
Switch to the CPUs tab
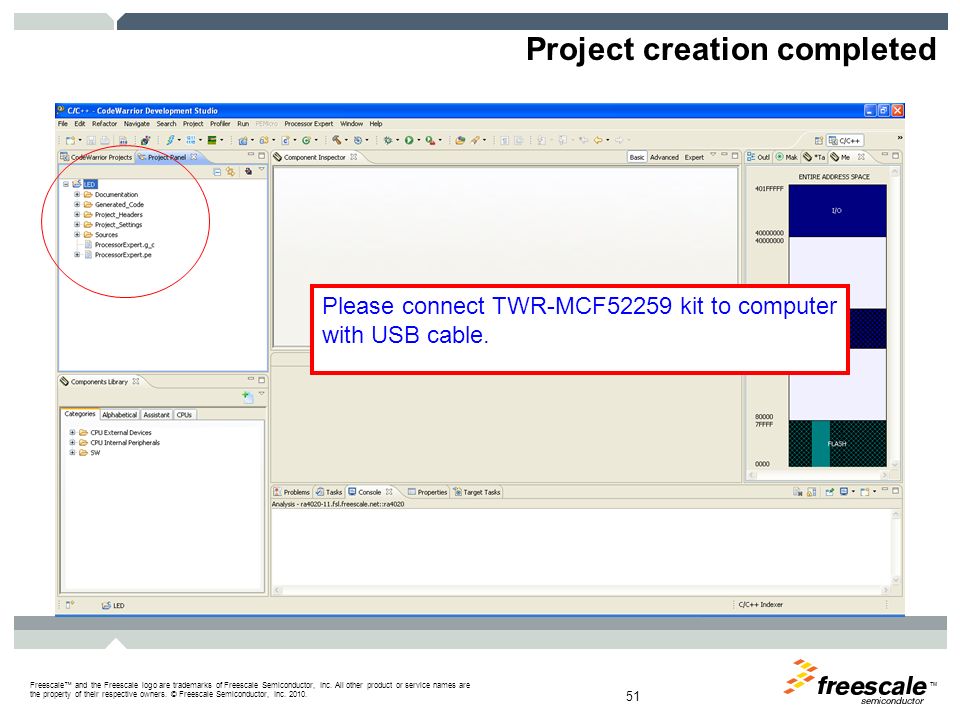coord(184,414)
